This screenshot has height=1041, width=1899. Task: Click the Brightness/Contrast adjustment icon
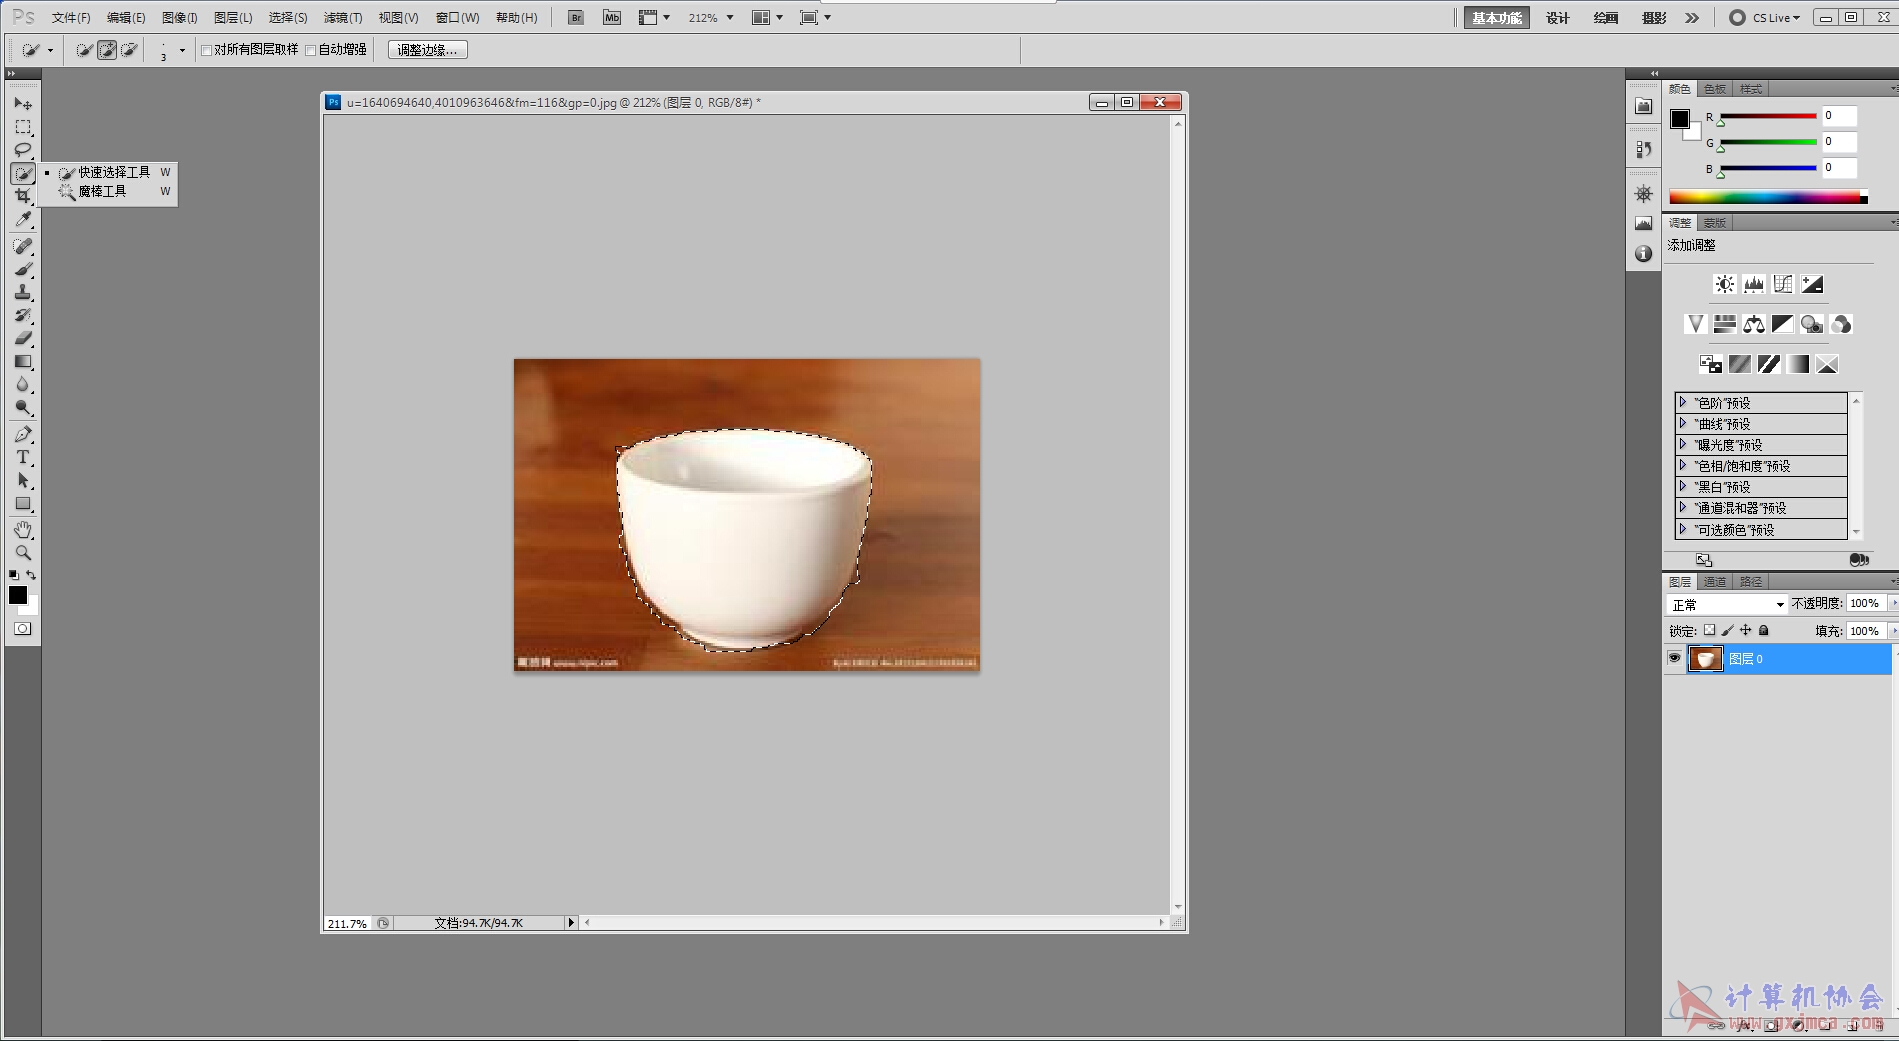tap(1725, 284)
